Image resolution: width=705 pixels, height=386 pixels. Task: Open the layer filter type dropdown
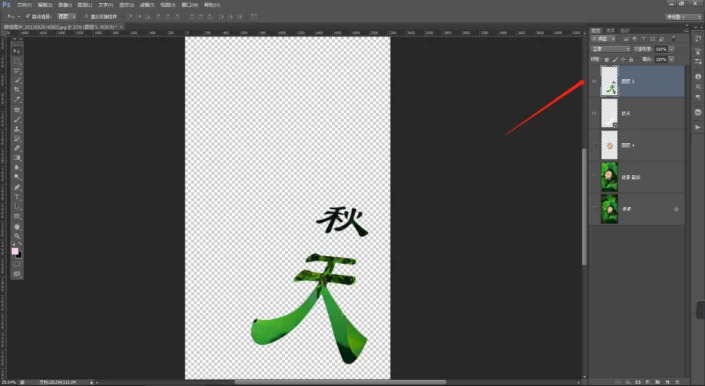click(603, 39)
